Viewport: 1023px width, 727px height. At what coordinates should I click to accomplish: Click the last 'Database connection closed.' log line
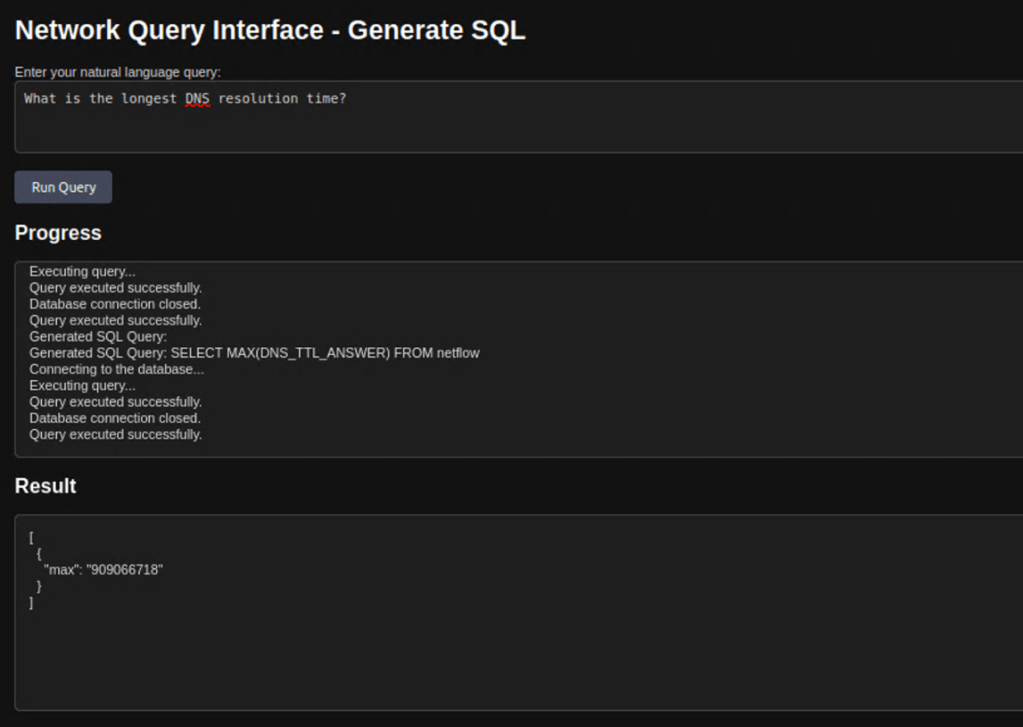[115, 418]
